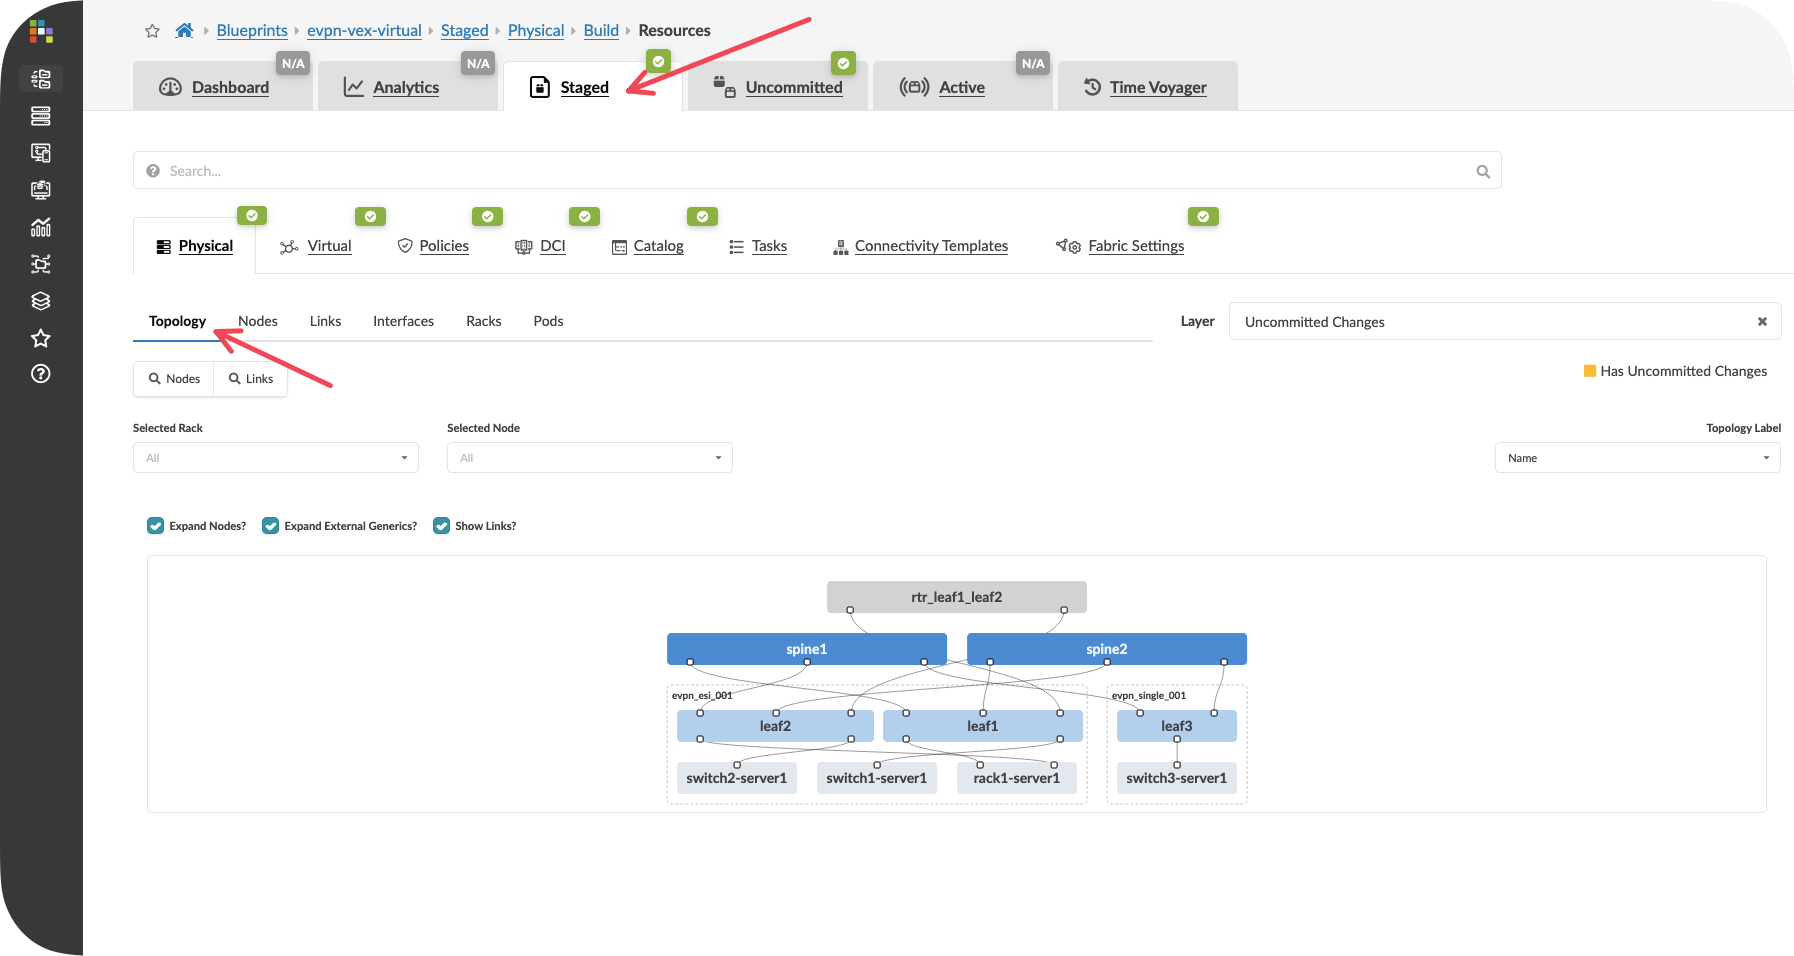Expand the Selected Node dropdown

coord(590,458)
